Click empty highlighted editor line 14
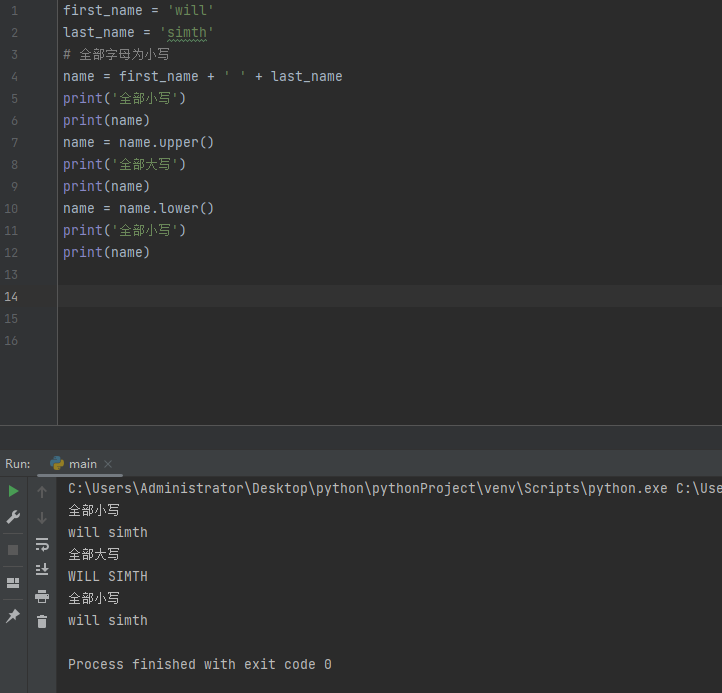Screen dimensions: 722x693 point(390,296)
